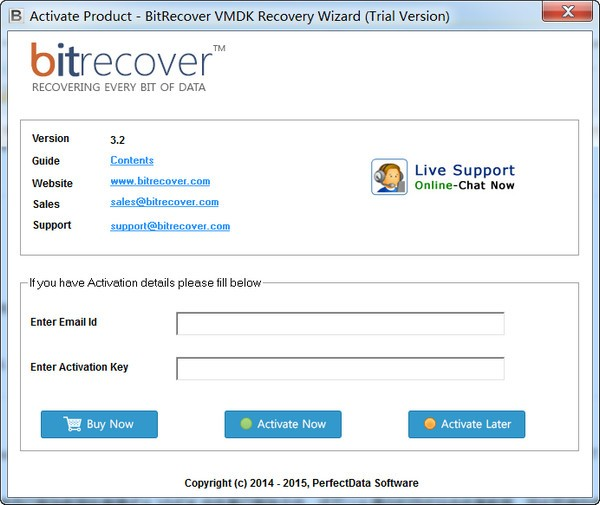The image size is (600, 505).
Task: Click the shopping cart icon on Buy Now
Action: pyautogui.click(x=73, y=424)
